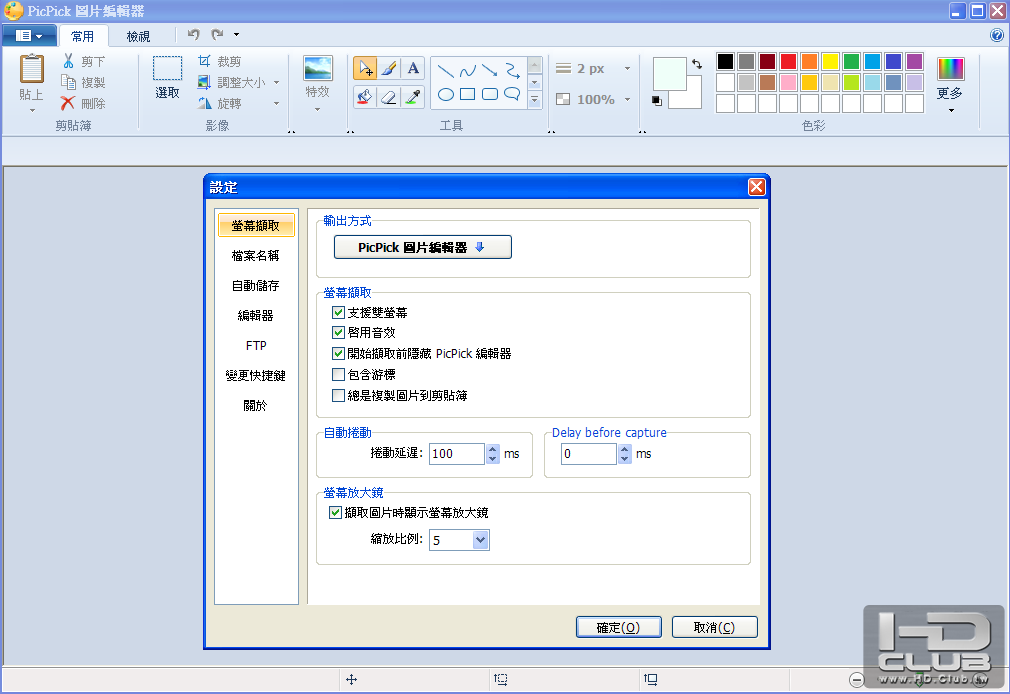Uncheck 支援雙螢幕 checkbox
Viewport: 1010px width, 694px height.
tap(338, 313)
